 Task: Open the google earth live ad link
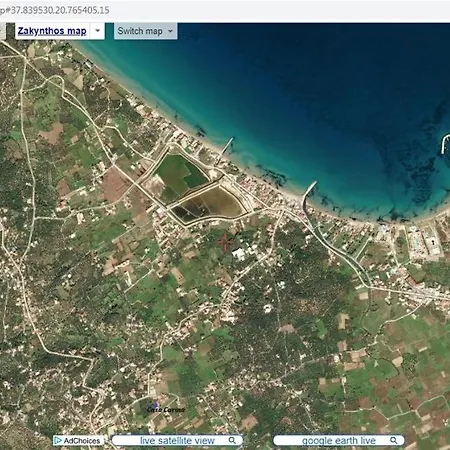point(339,440)
